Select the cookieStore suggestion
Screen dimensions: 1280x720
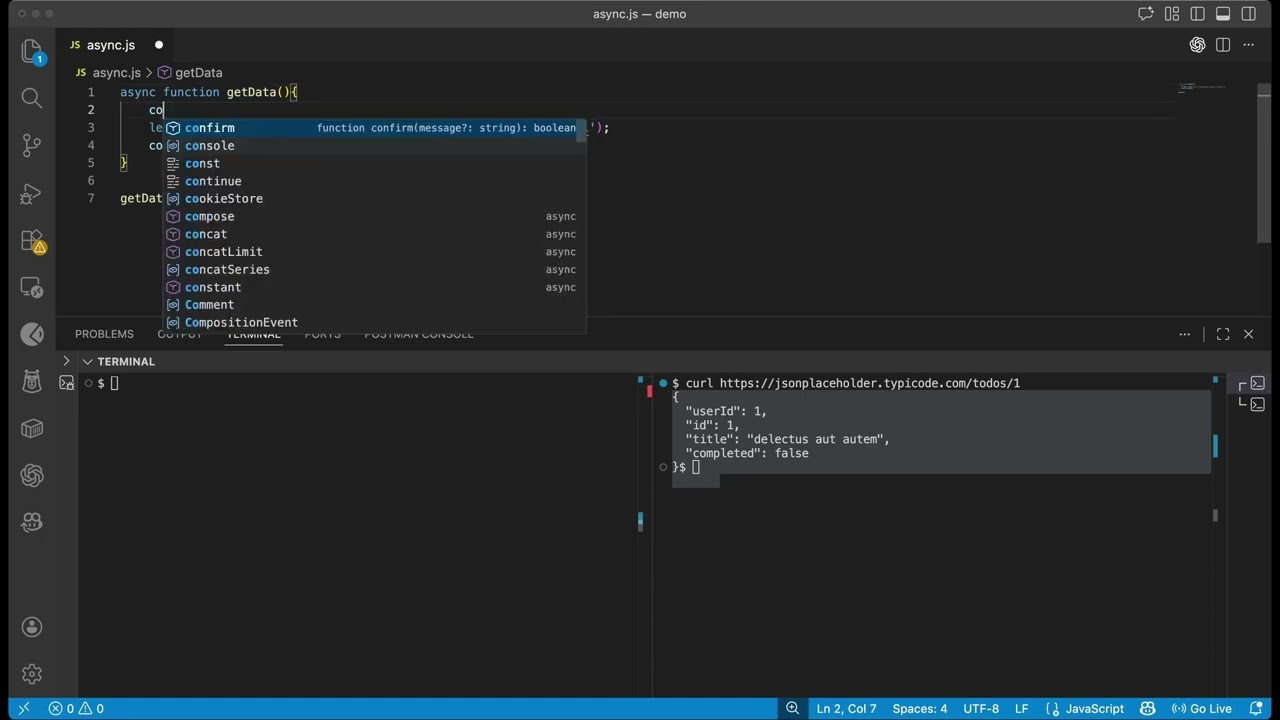click(374, 199)
